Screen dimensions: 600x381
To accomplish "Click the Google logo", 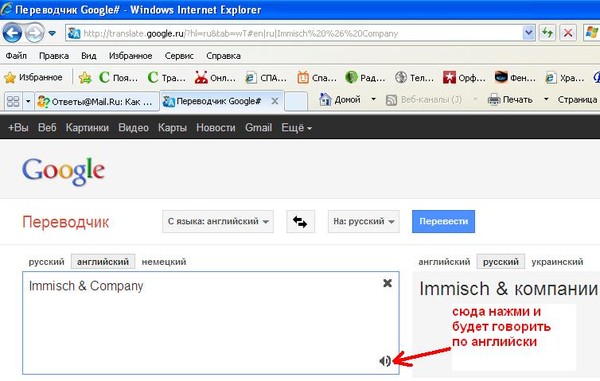I will (64, 171).
